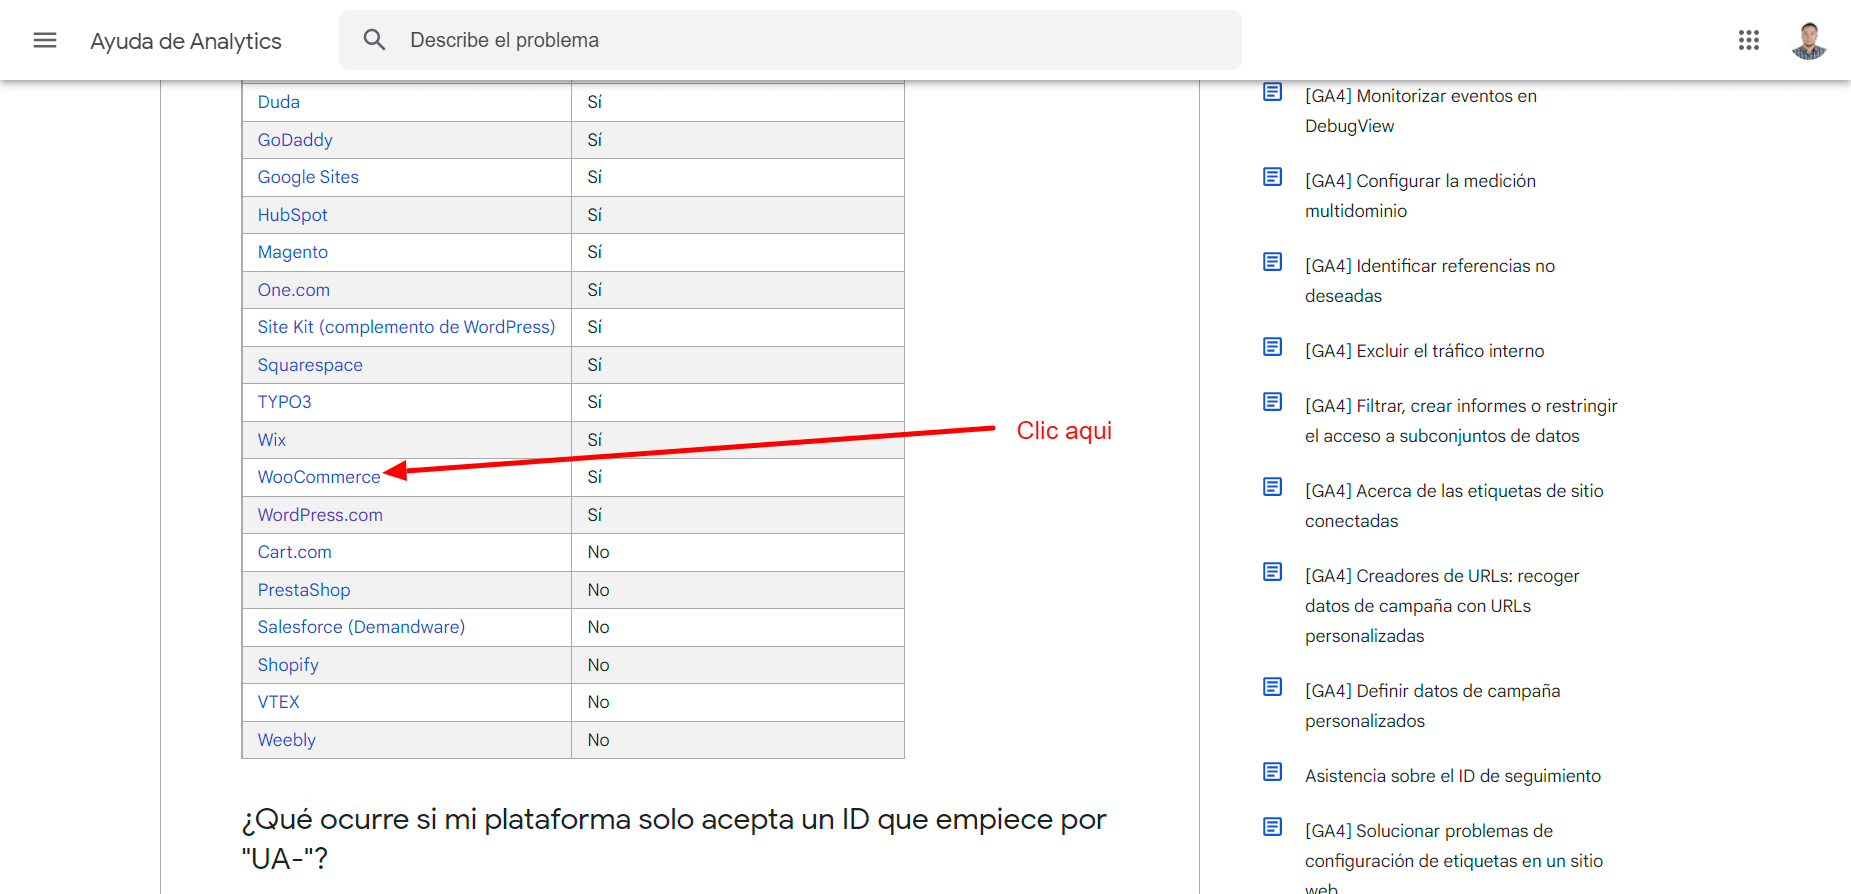Open the Cart.com link

(294, 552)
